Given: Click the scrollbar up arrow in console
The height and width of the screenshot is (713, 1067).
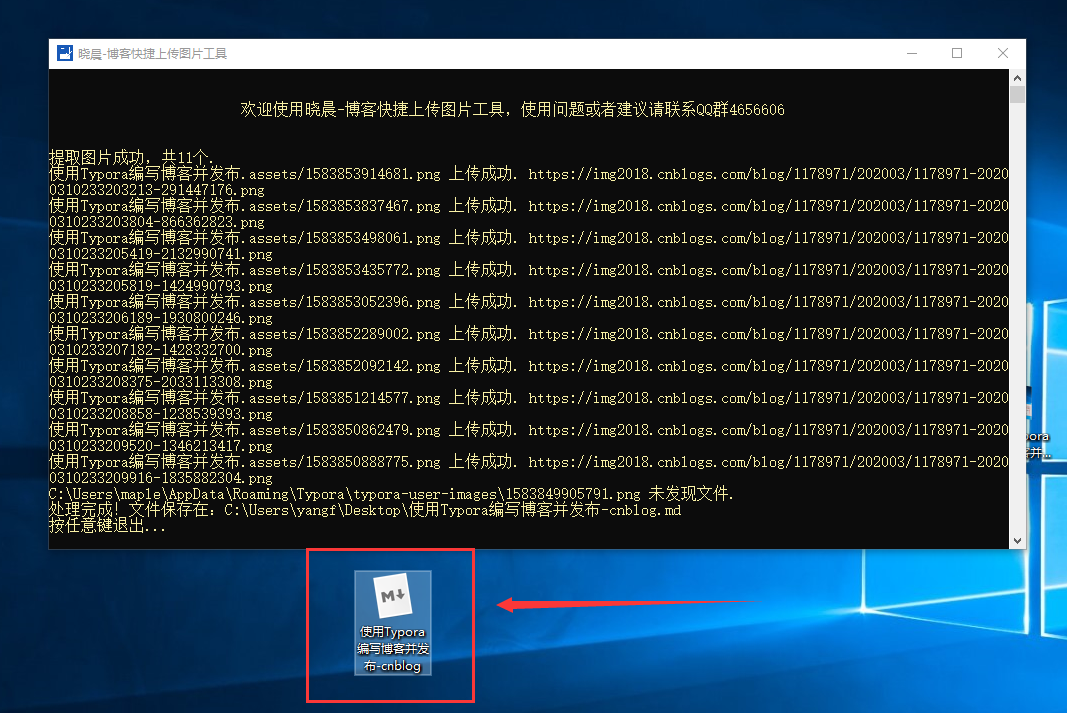Looking at the screenshot, I should (1017, 78).
